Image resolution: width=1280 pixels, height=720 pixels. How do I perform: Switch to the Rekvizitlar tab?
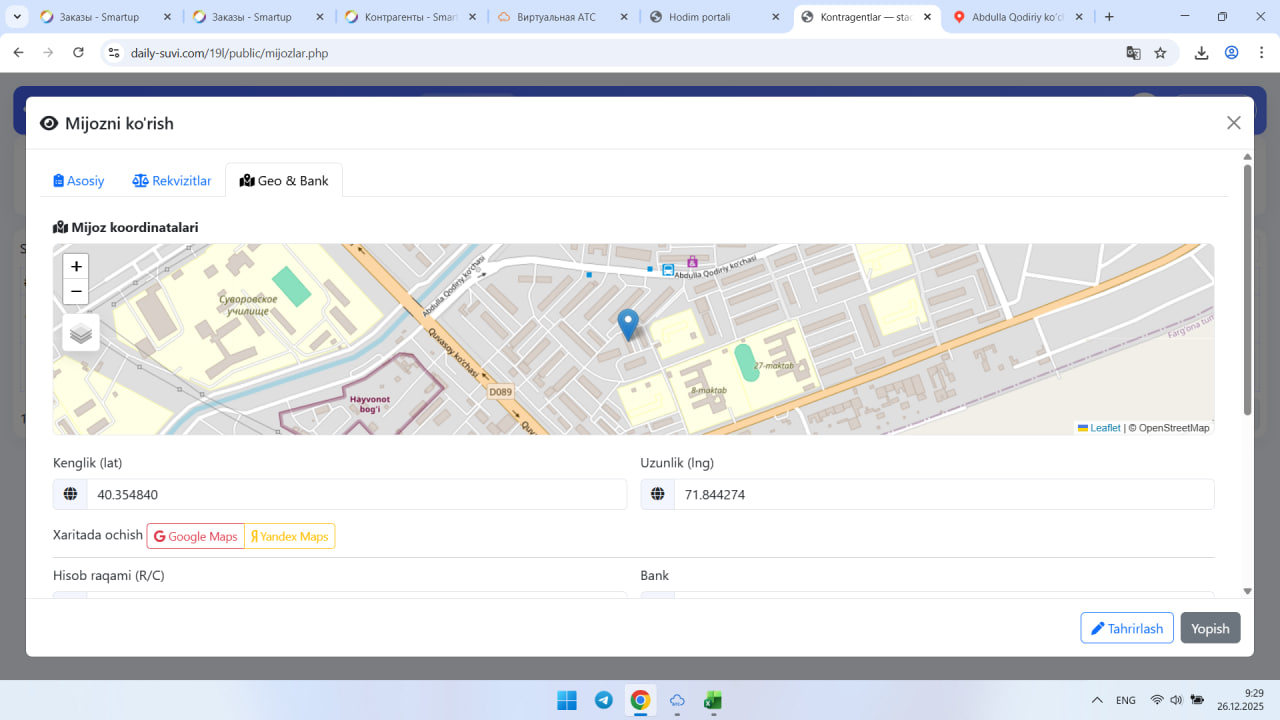(172, 181)
